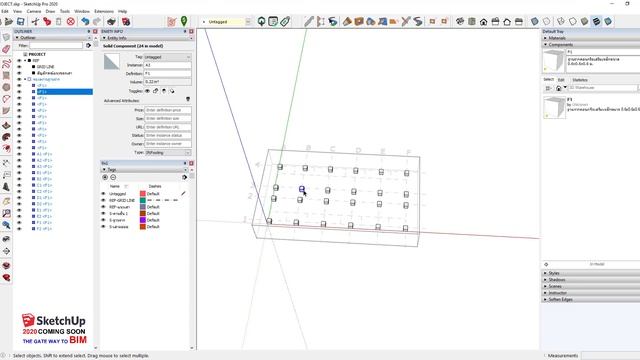The image size is (640, 360).
Task: Click the Add Tag plus icon
Action: coord(105,177)
